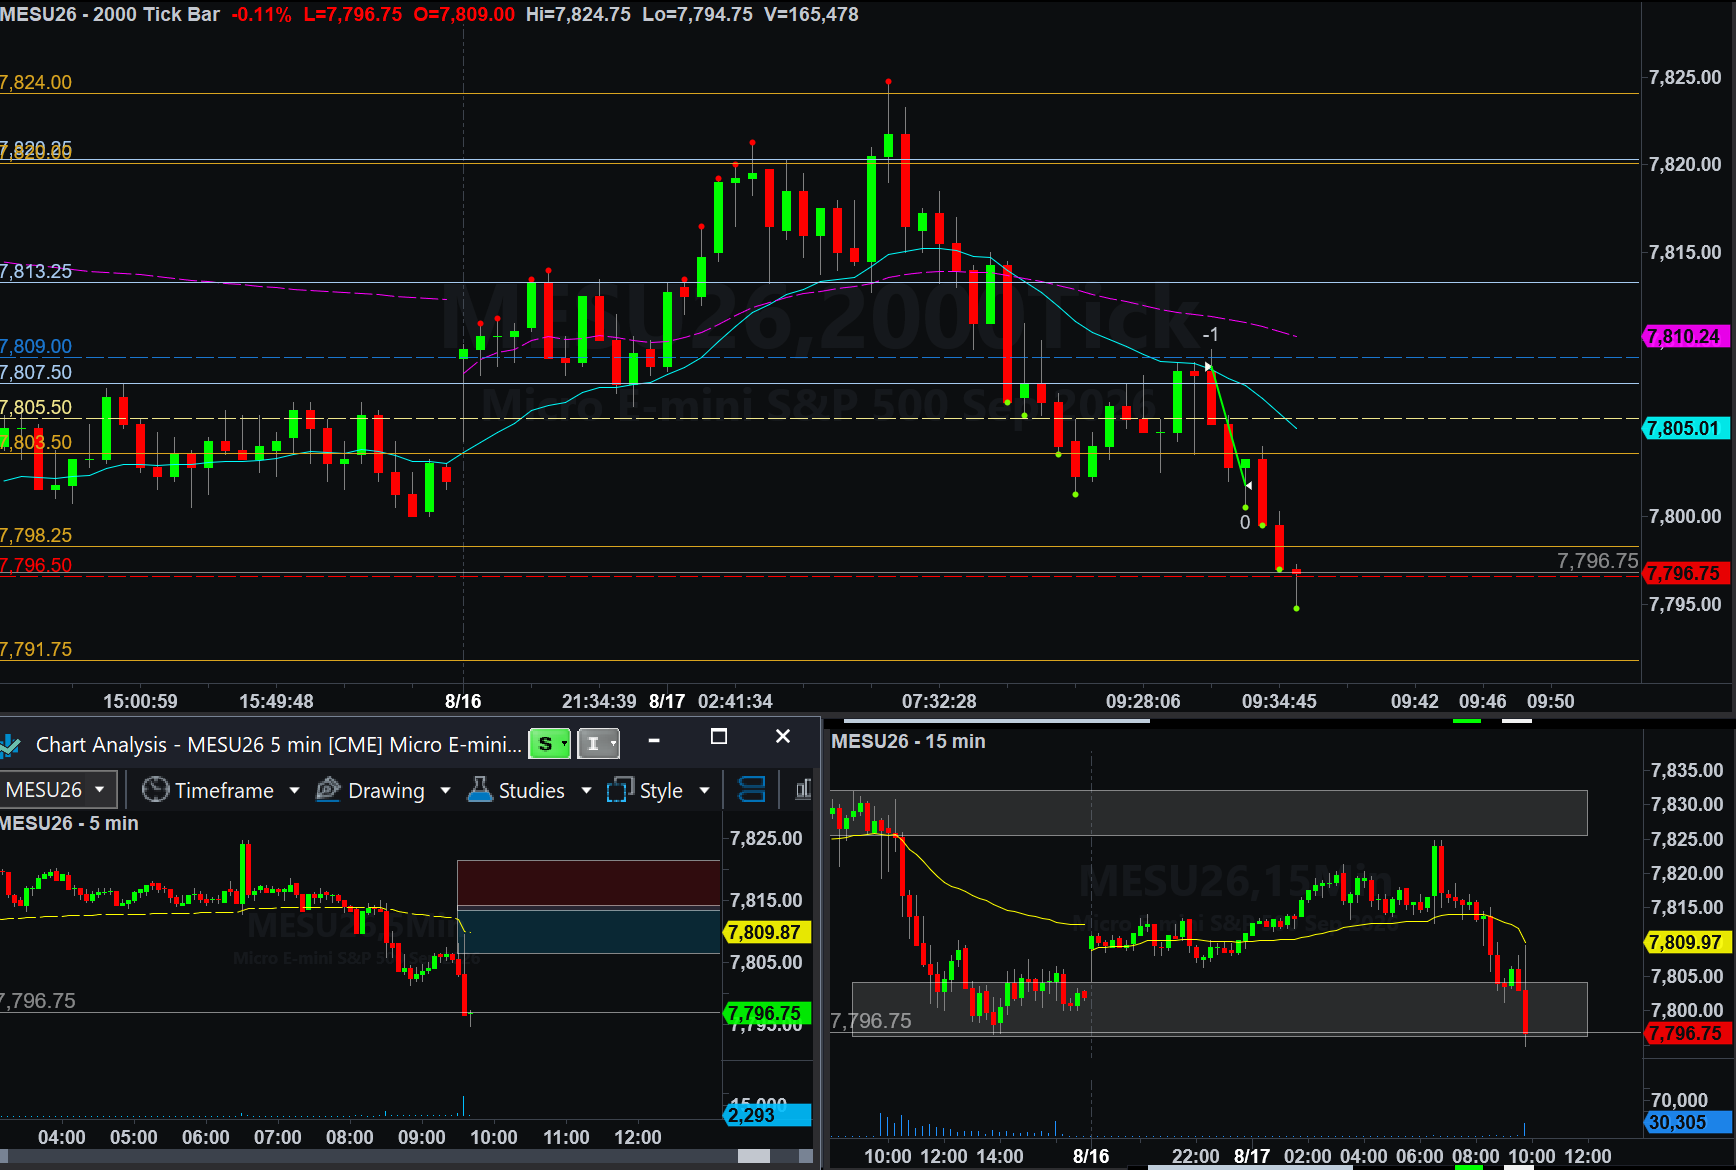Click the red 7,796.75 tag on tick chart
Viewport: 1736px width, 1170px height.
pyautogui.click(x=1686, y=574)
